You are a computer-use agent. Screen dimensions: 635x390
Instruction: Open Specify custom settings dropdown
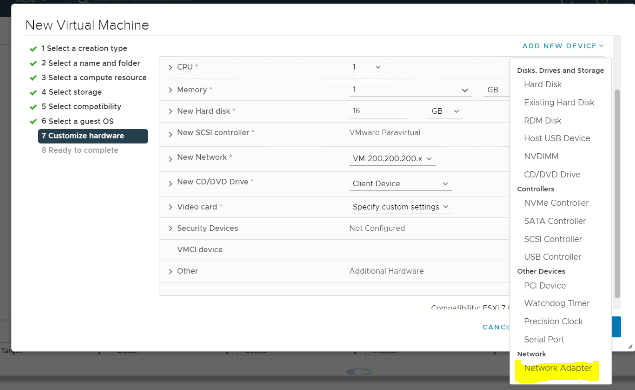pyautogui.click(x=400, y=207)
